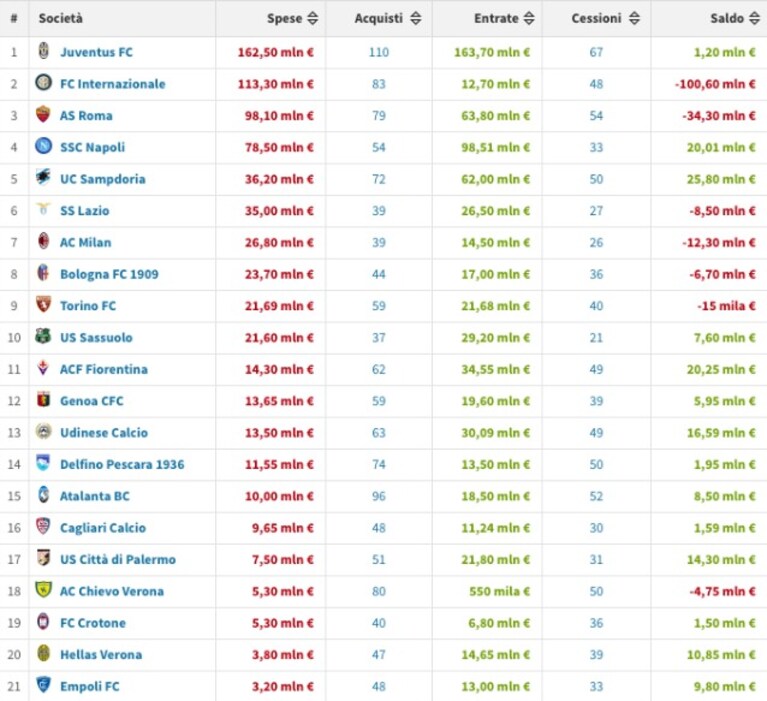Click the ACF Fiorentina club crest
This screenshot has width=767, height=701.
(x=44, y=367)
